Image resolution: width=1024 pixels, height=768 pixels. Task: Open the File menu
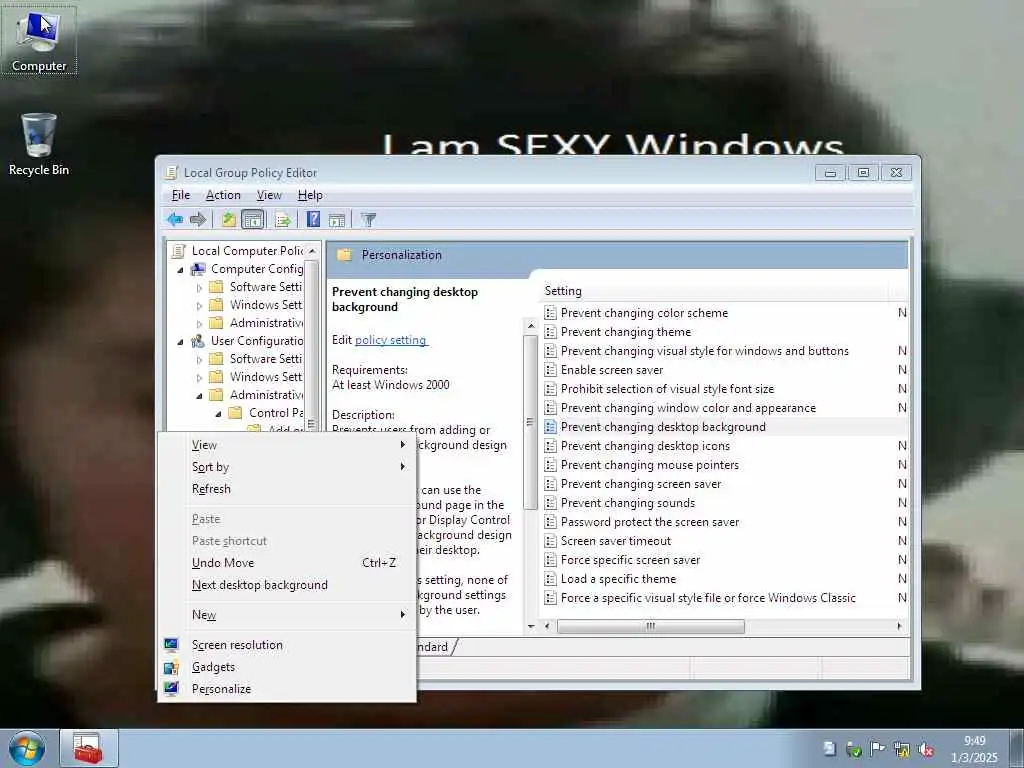pyautogui.click(x=181, y=195)
